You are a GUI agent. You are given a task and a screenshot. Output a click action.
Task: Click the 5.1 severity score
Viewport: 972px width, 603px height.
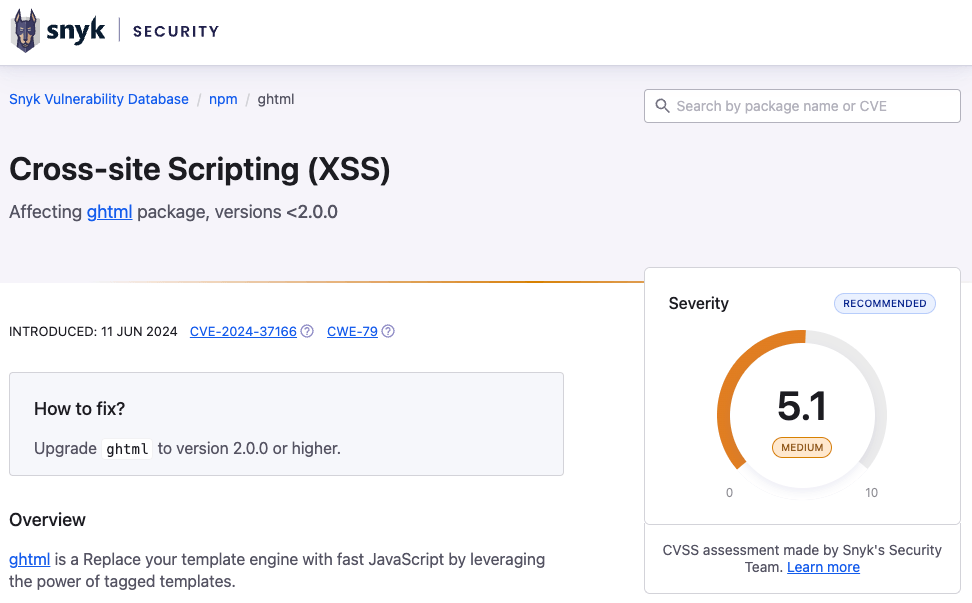[x=802, y=406]
